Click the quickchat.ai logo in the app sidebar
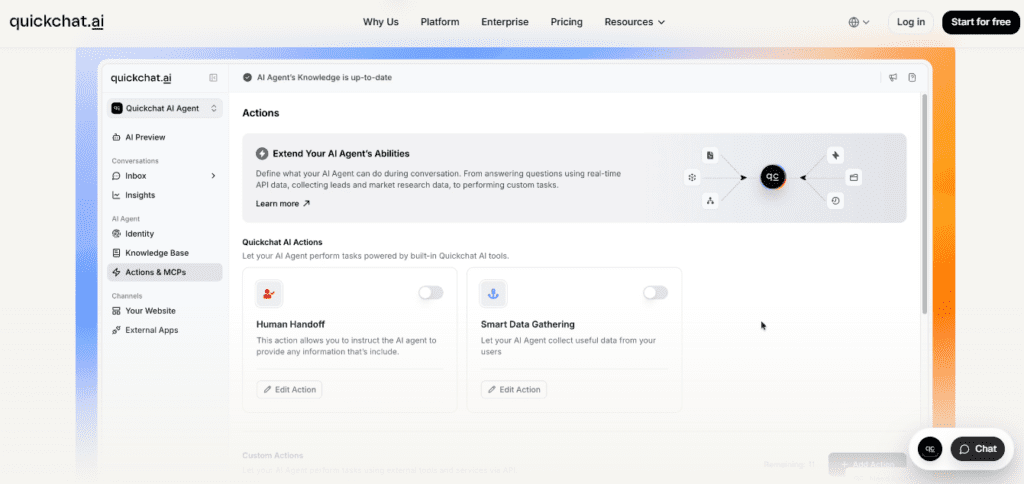 [141, 78]
